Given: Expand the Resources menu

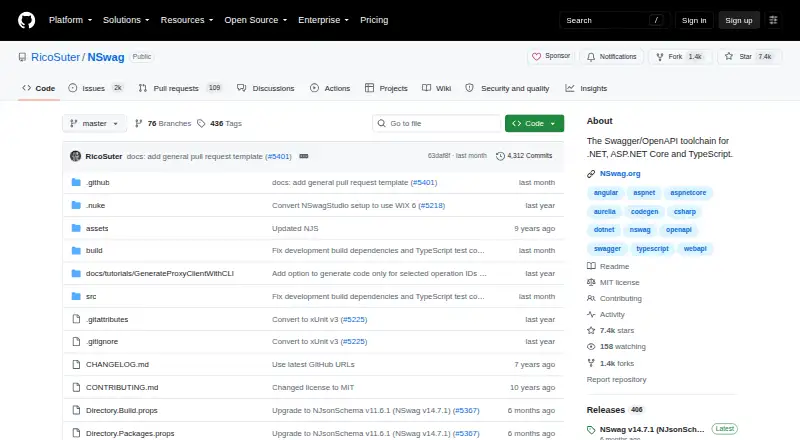Looking at the screenshot, I should pyautogui.click(x=187, y=20).
